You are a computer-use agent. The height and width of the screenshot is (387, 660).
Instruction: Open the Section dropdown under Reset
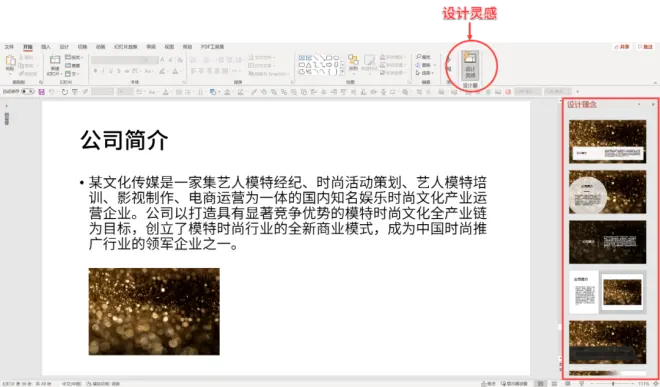(x=72, y=74)
